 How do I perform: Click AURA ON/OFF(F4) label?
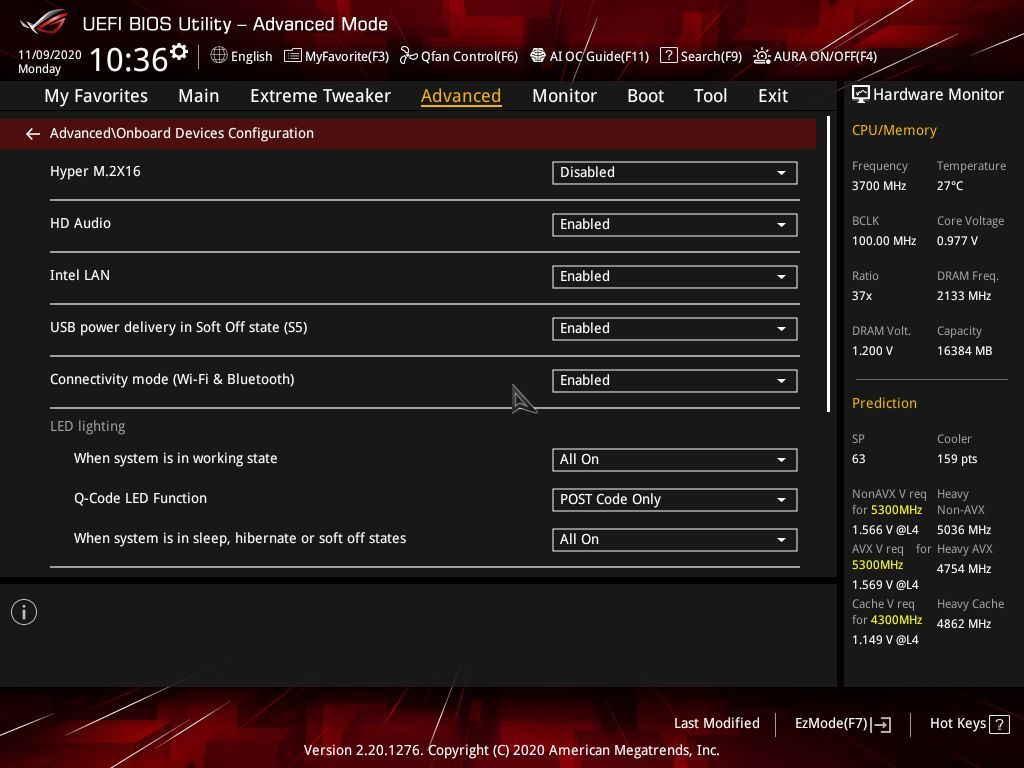click(825, 57)
